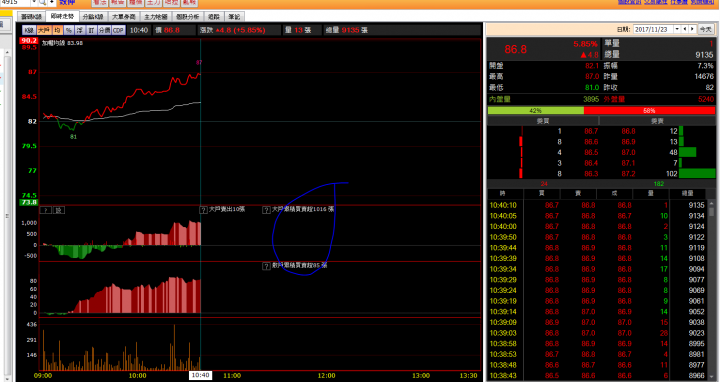Open the date picker dropdown arrow
The width and height of the screenshot is (720, 382).
677,29
